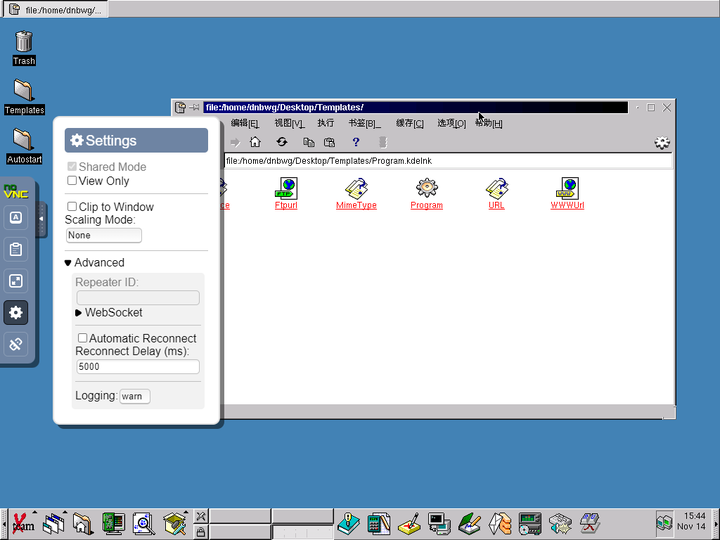This screenshot has width=720, height=540.
Task: Click the MimeType template link
Action: click(x=356, y=205)
